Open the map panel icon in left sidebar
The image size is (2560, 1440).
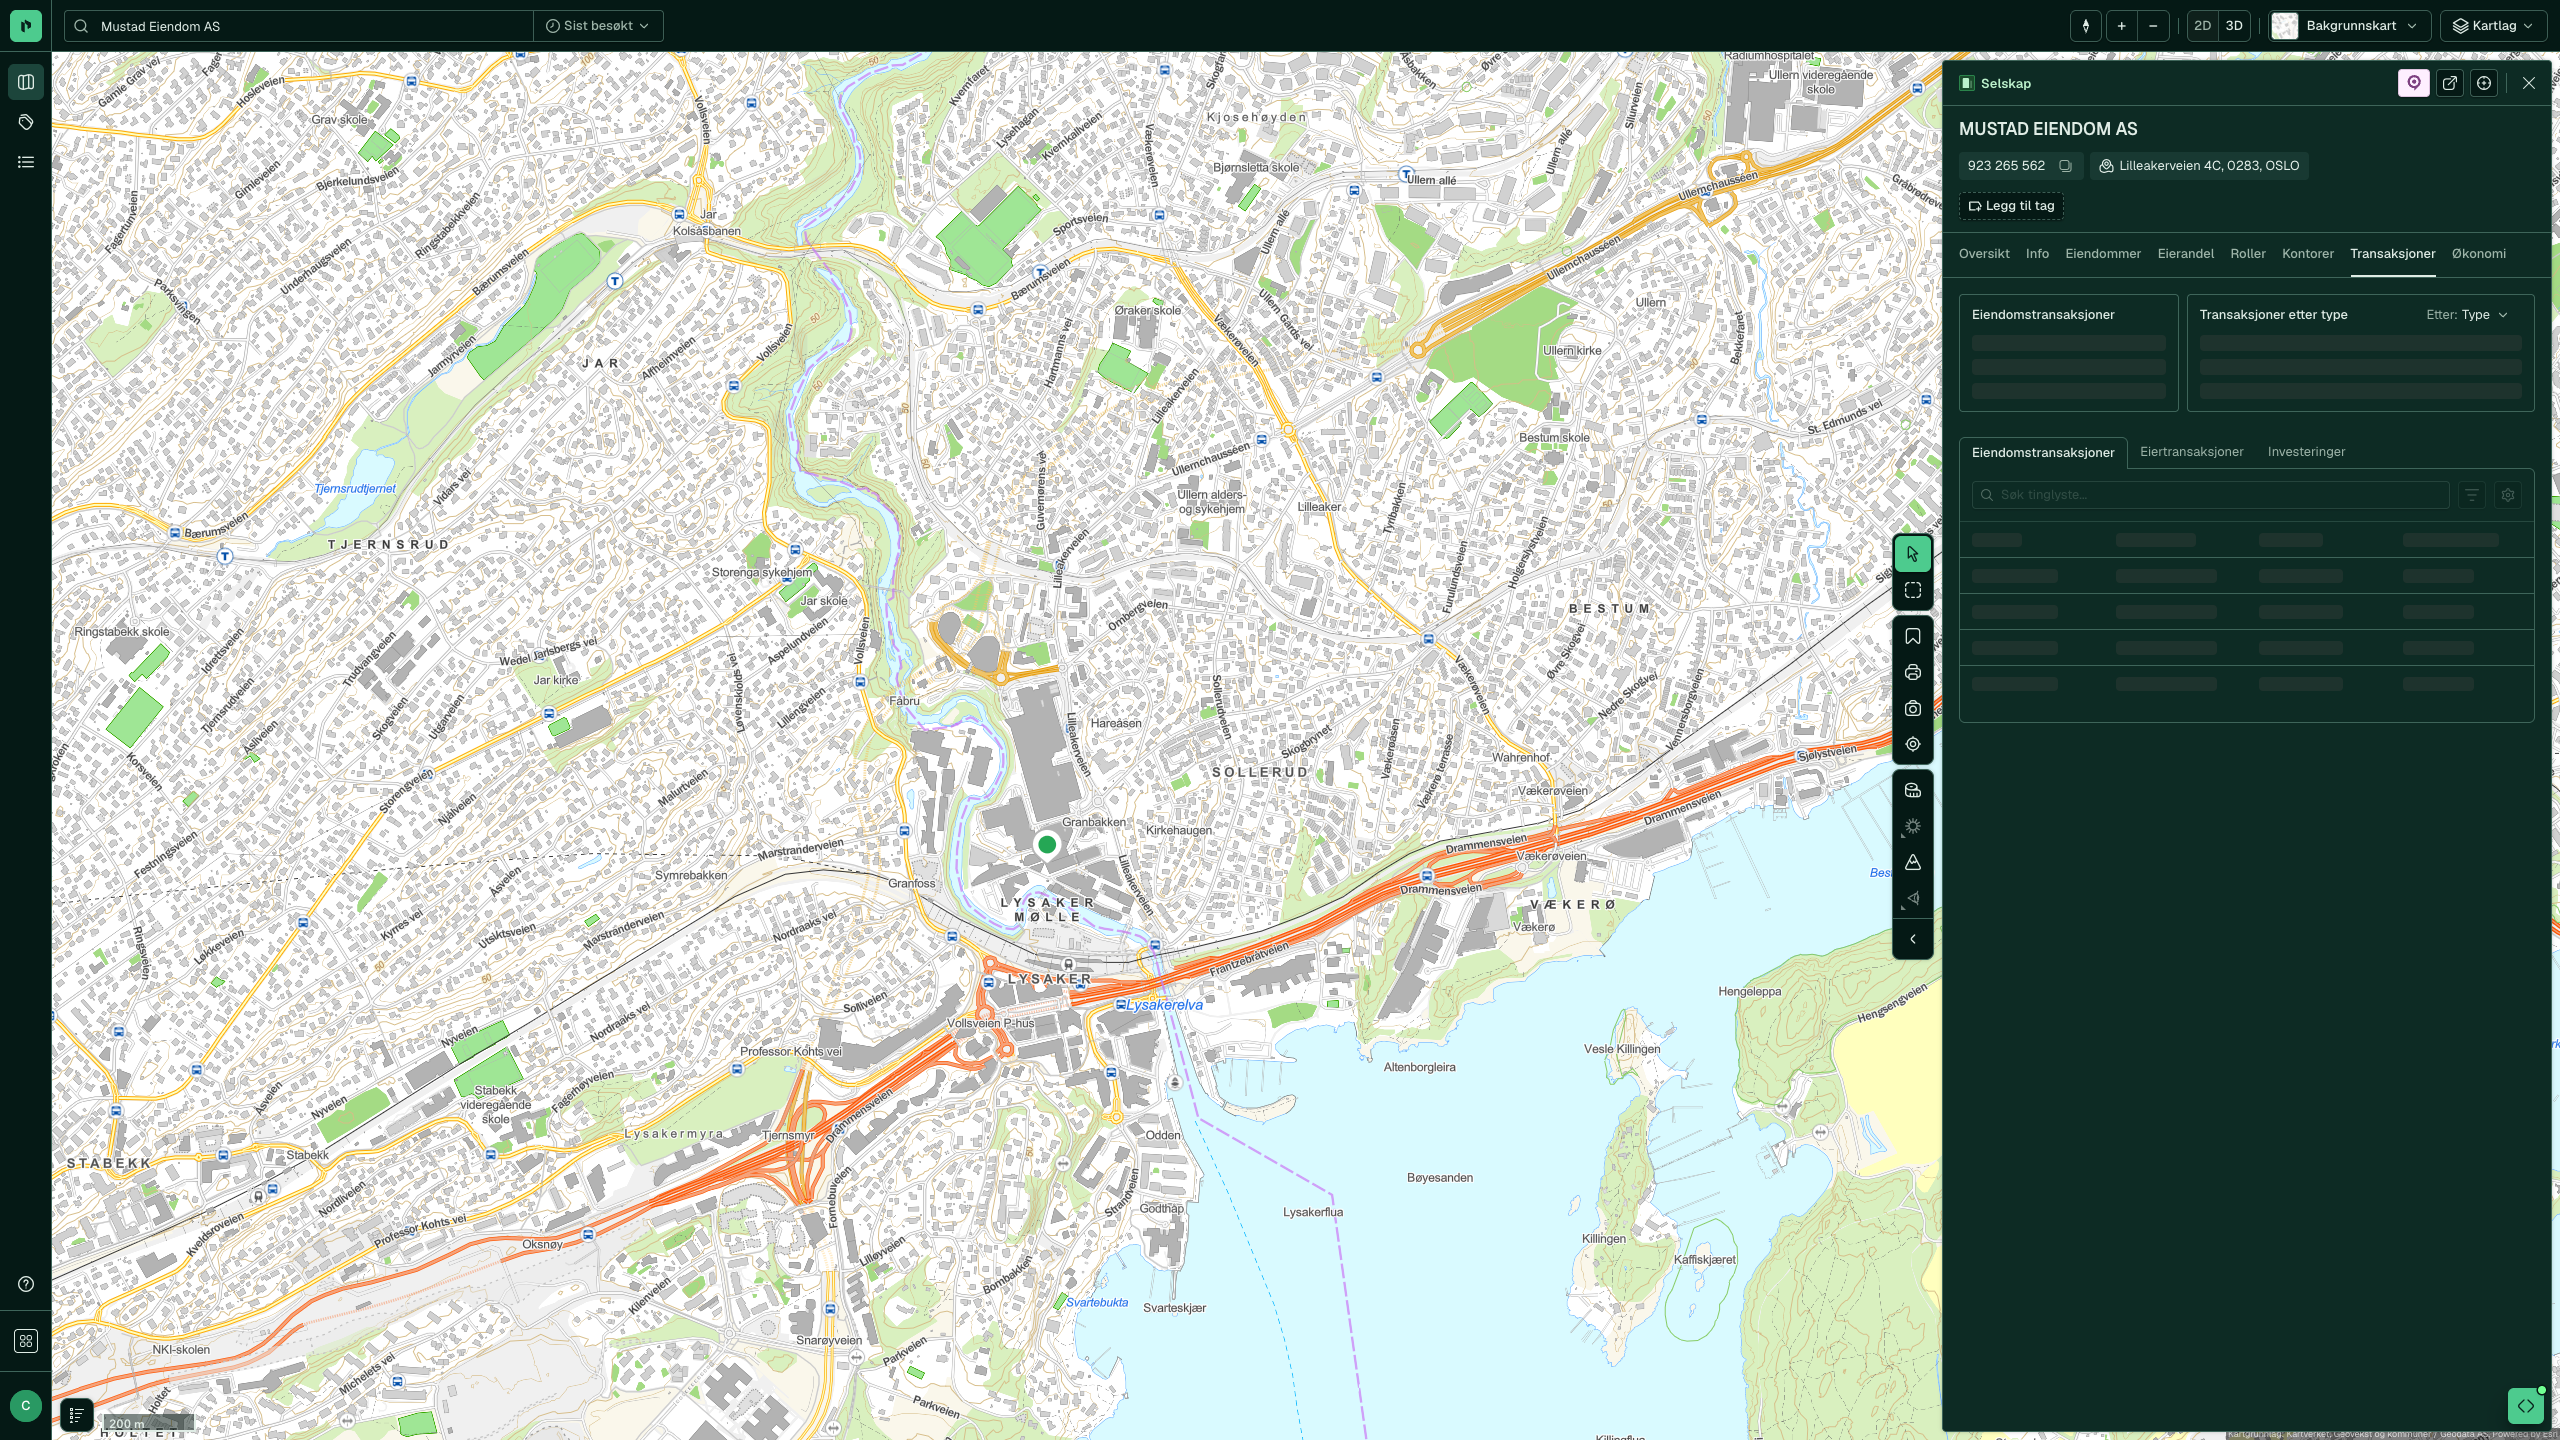click(26, 82)
